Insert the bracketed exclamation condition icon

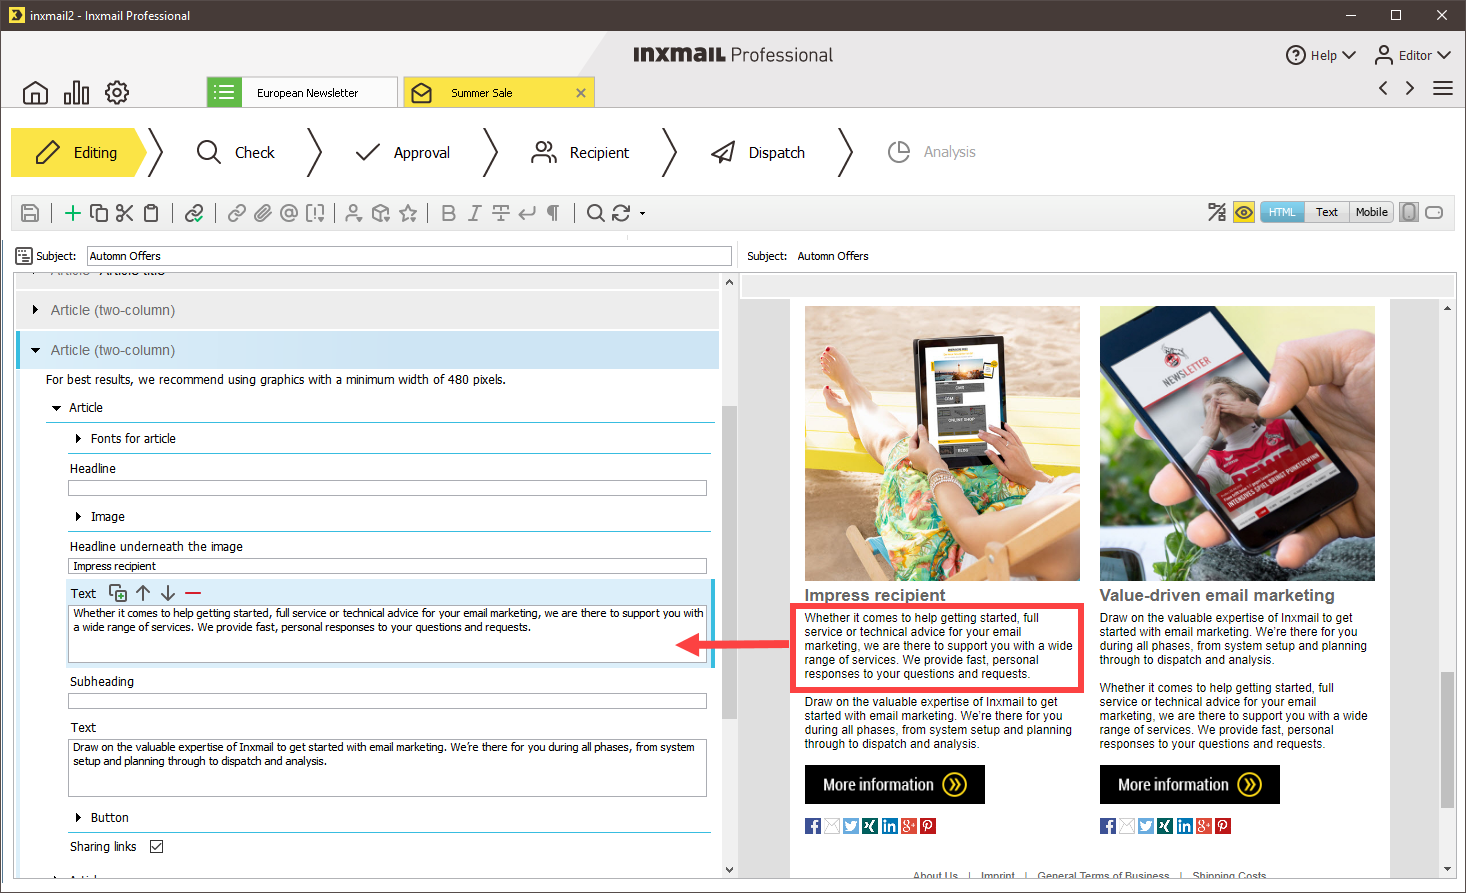tap(315, 213)
